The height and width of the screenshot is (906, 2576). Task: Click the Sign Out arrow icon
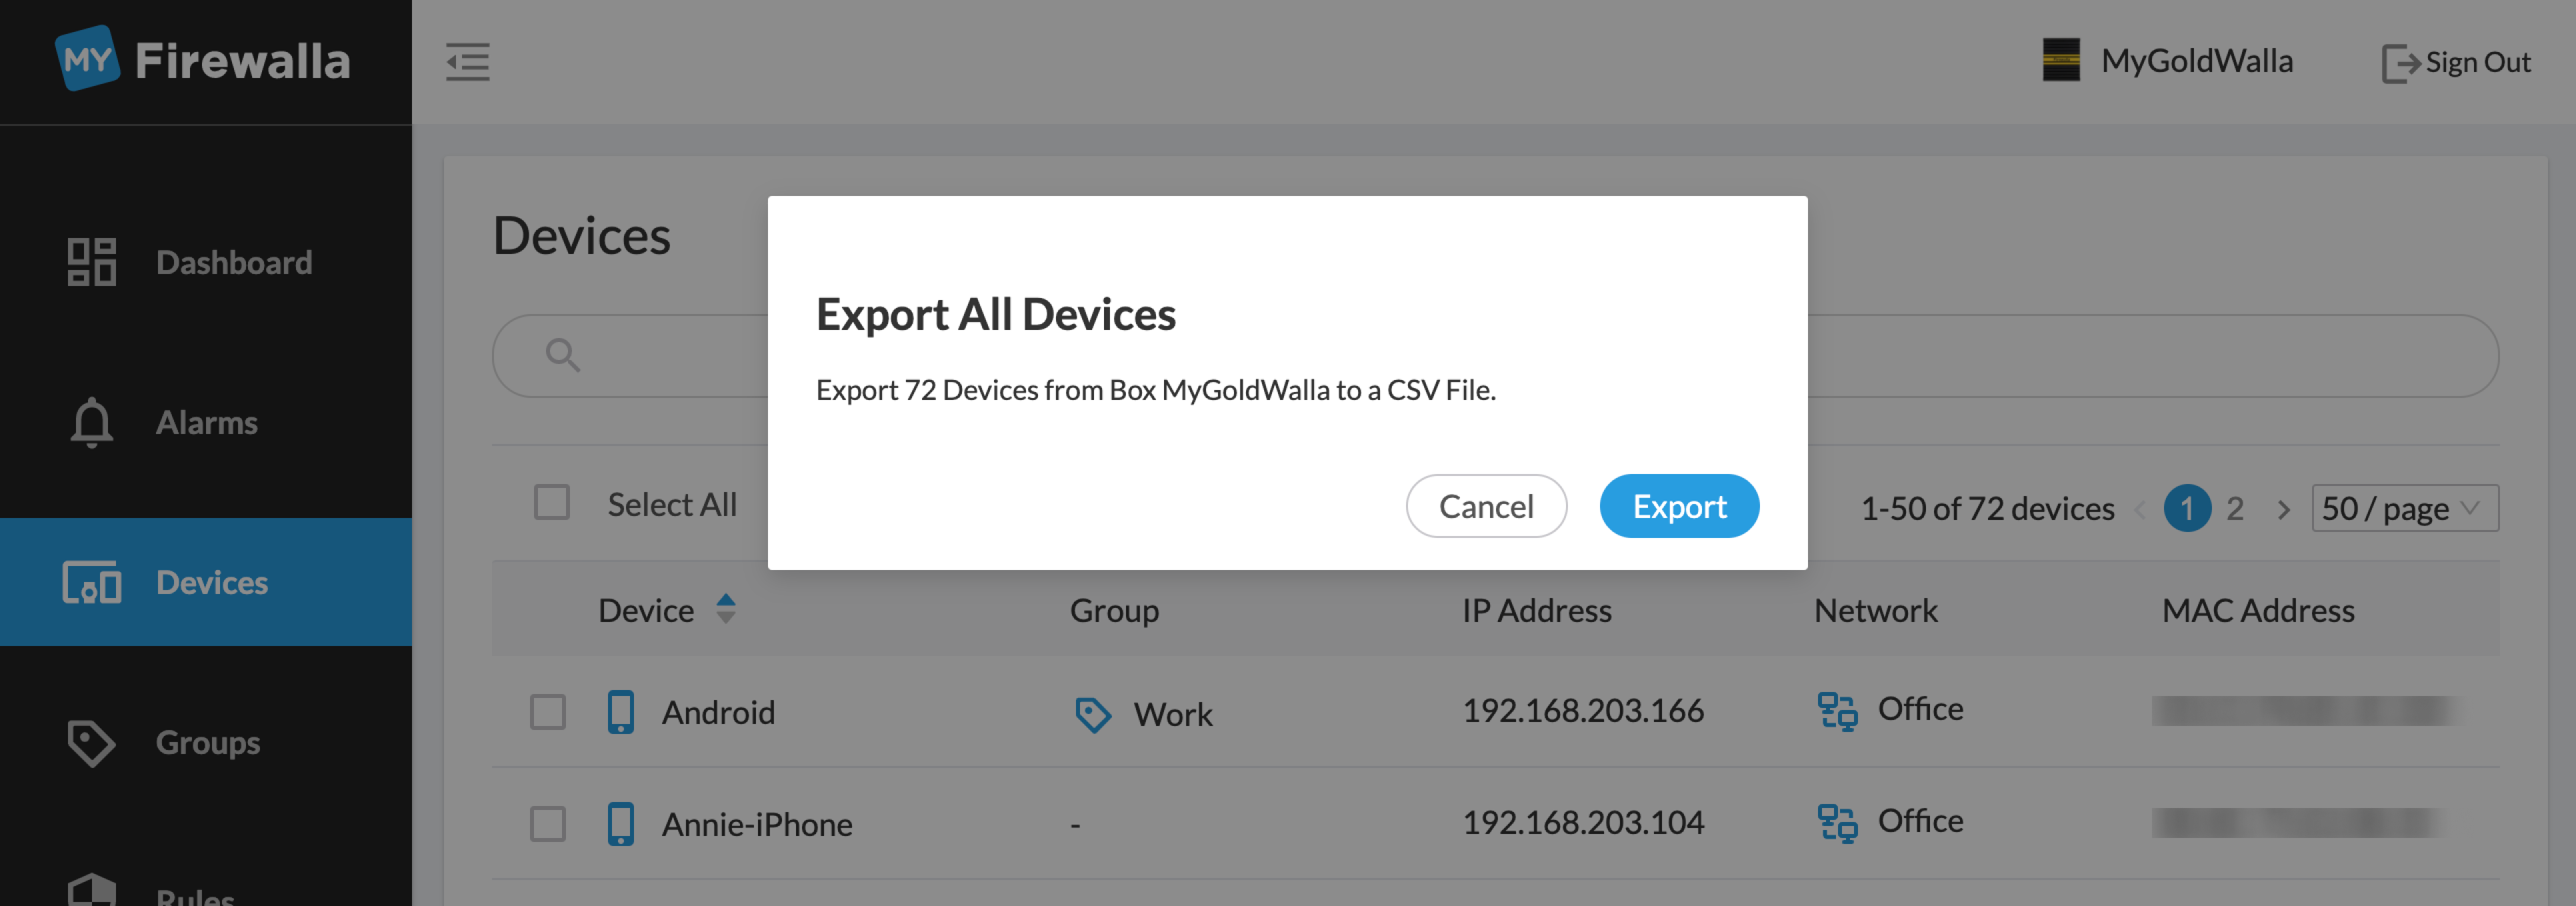(x=2400, y=63)
